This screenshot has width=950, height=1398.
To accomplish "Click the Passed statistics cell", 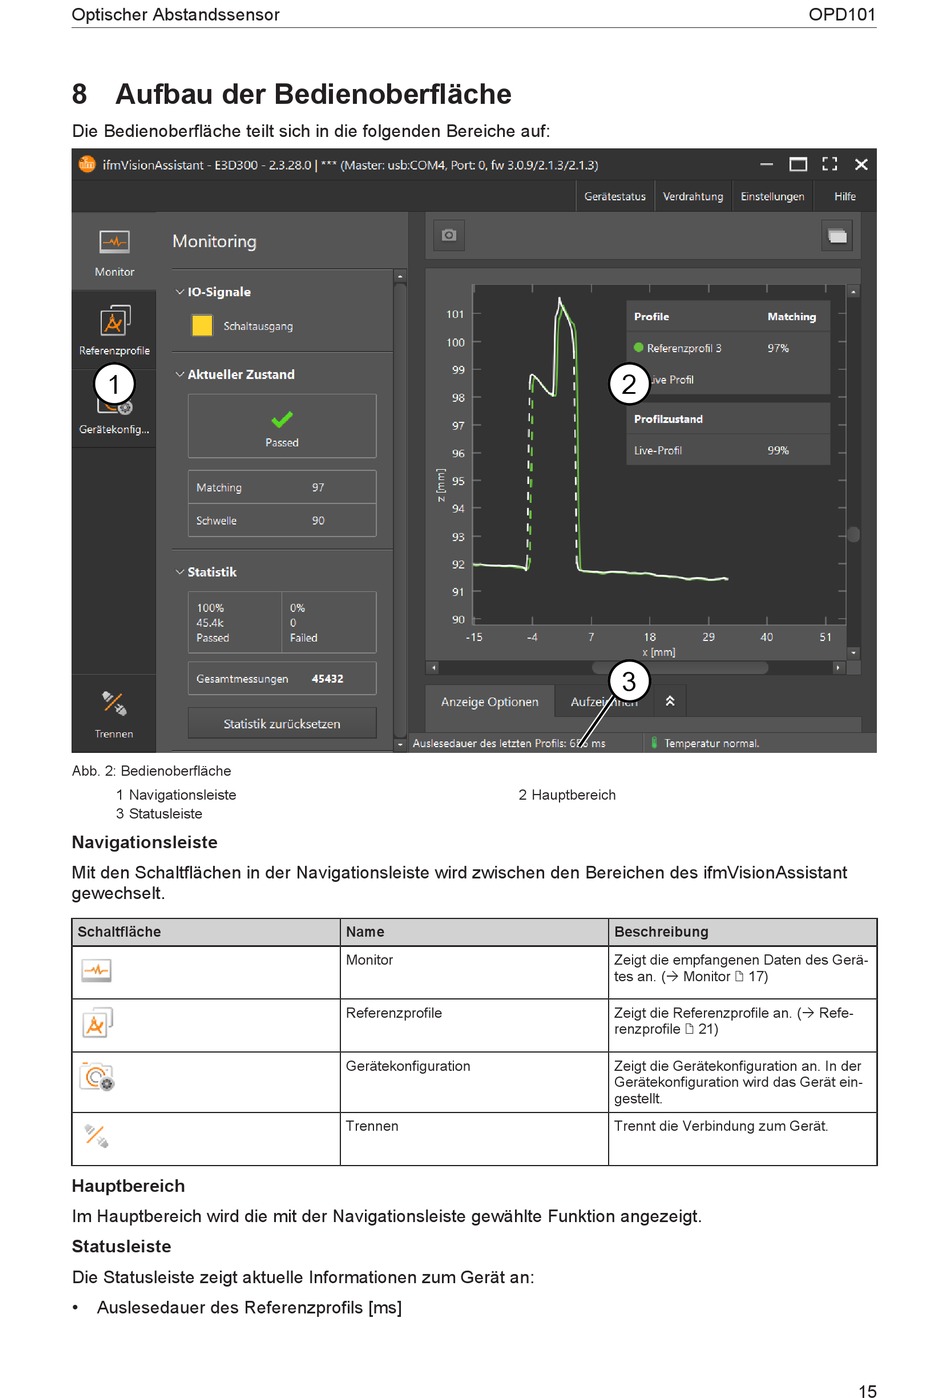I will [x=235, y=622].
